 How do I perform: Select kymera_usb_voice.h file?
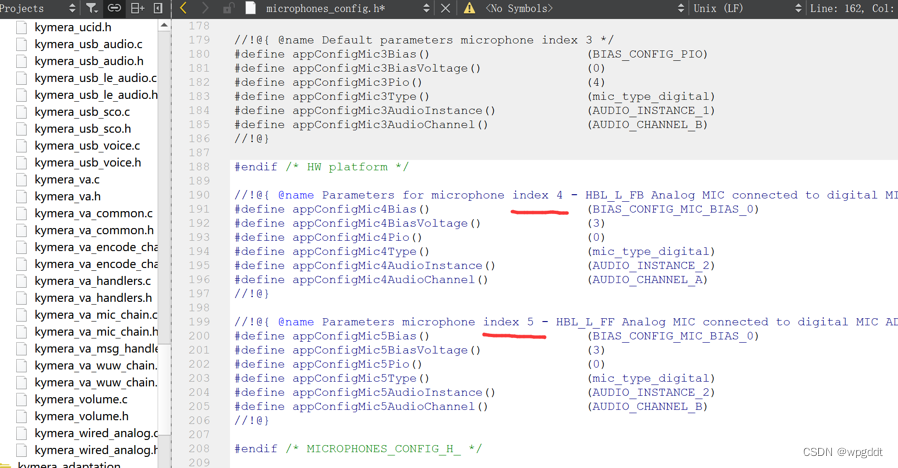[x=88, y=162]
